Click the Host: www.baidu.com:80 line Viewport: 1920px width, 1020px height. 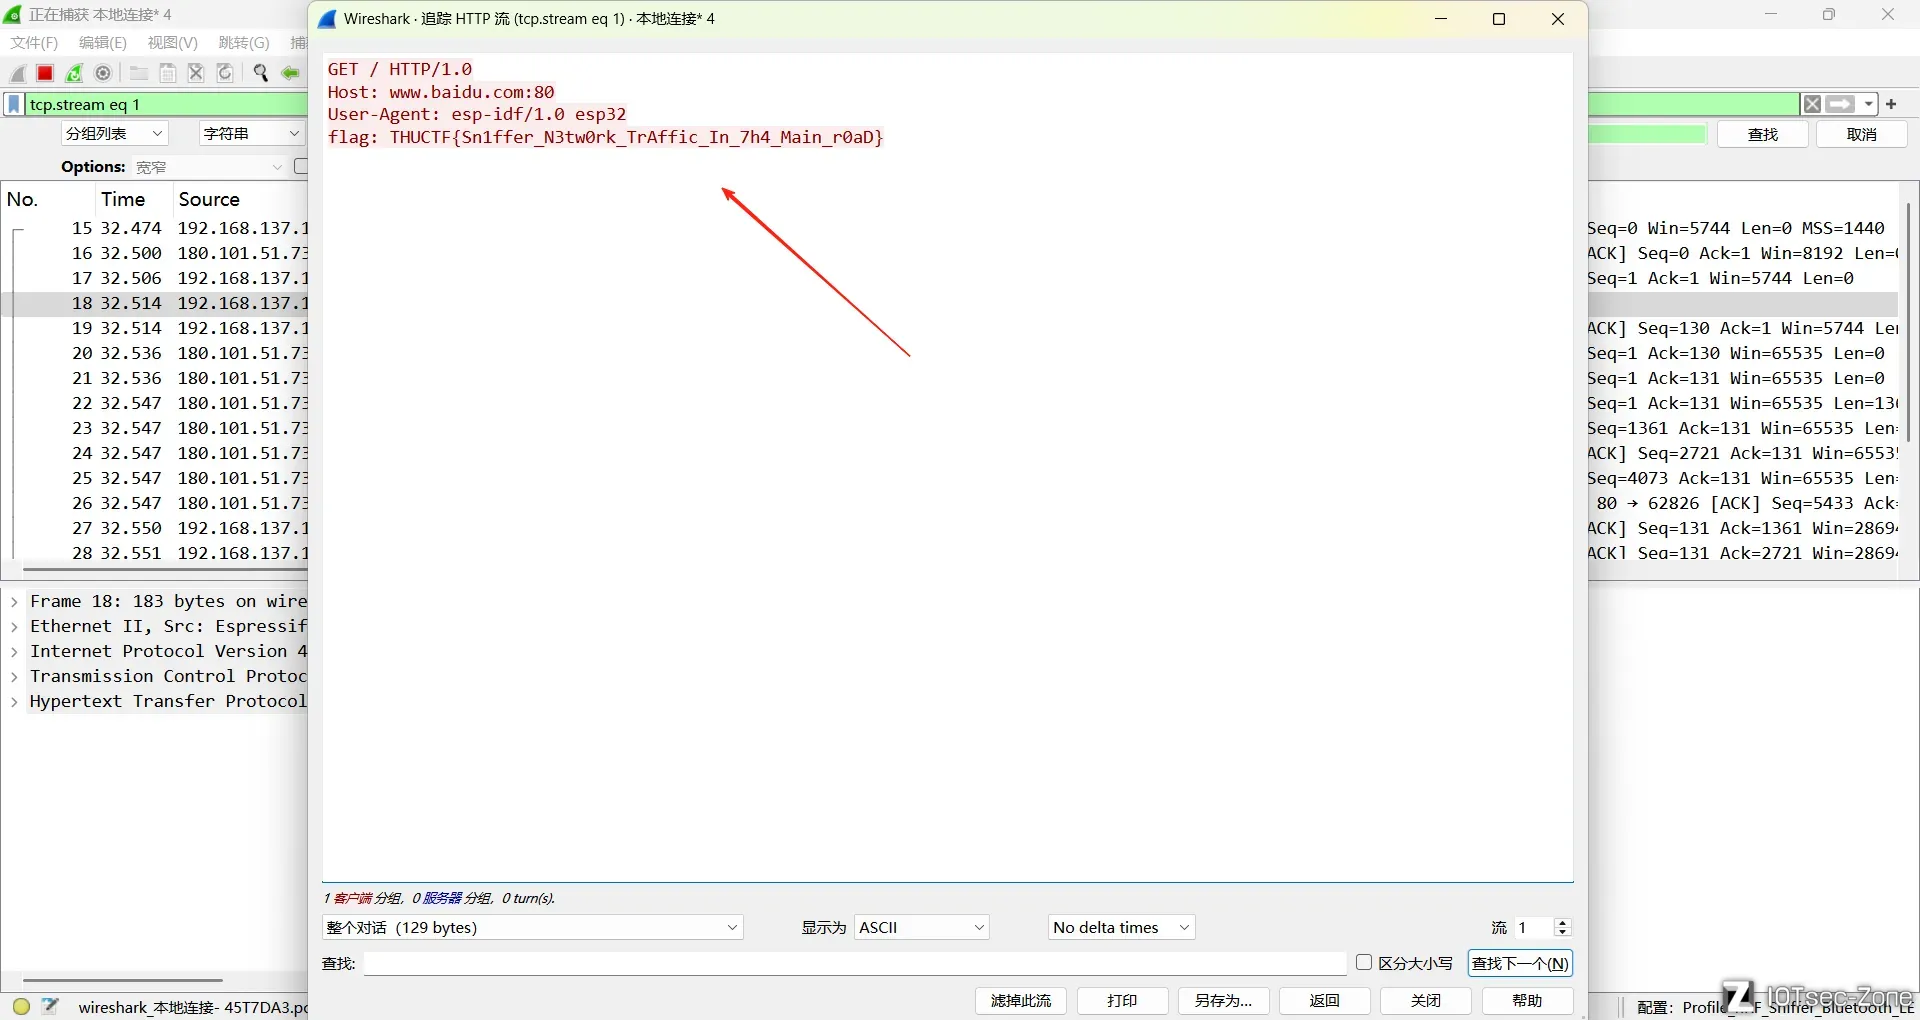[441, 92]
